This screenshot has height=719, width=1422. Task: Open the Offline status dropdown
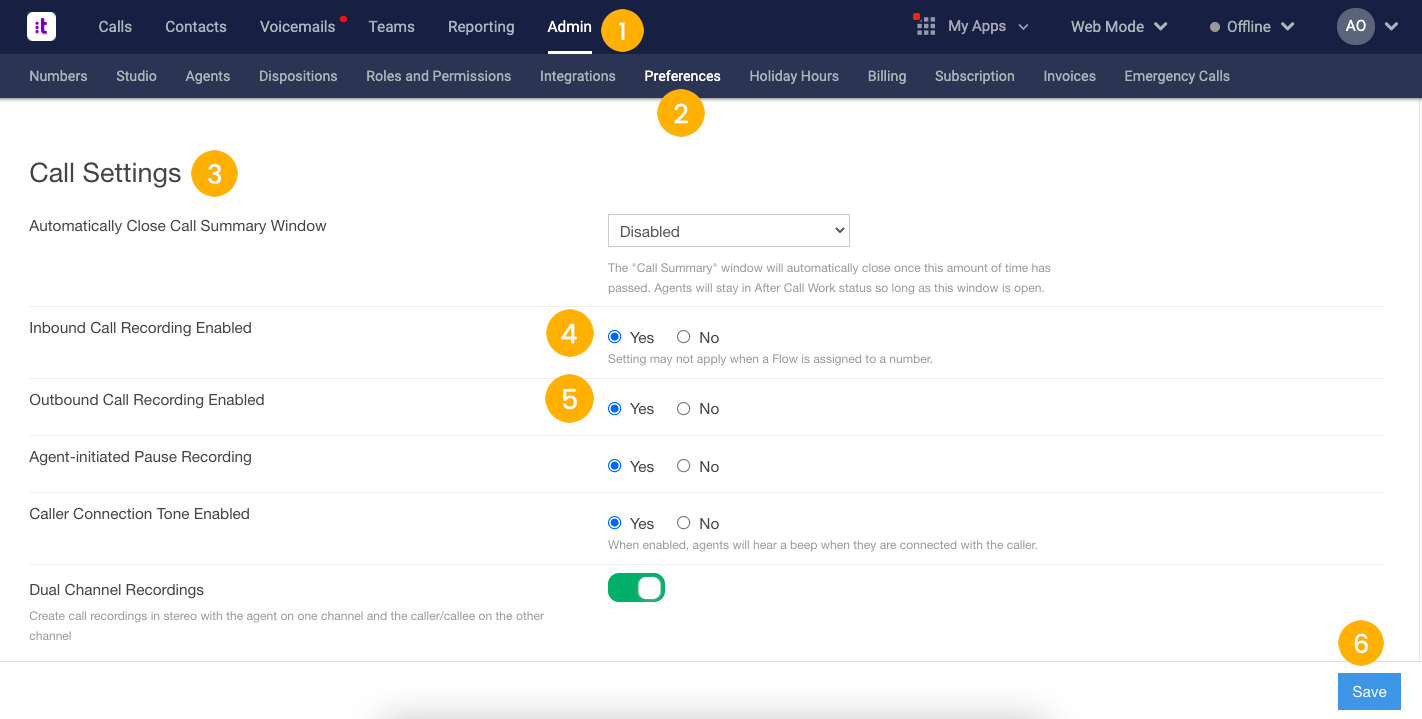coord(1286,27)
